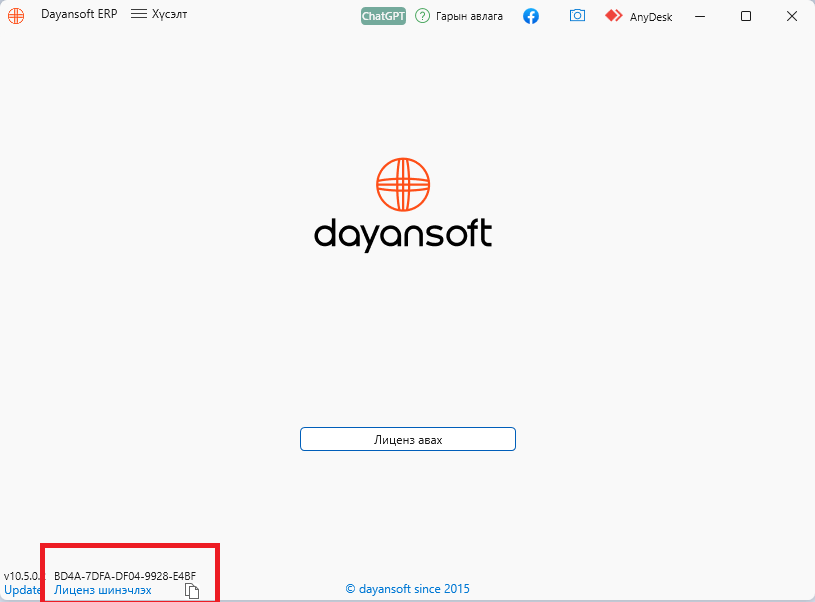
Task: Click the large orange dayansoft logo
Action: (x=403, y=205)
